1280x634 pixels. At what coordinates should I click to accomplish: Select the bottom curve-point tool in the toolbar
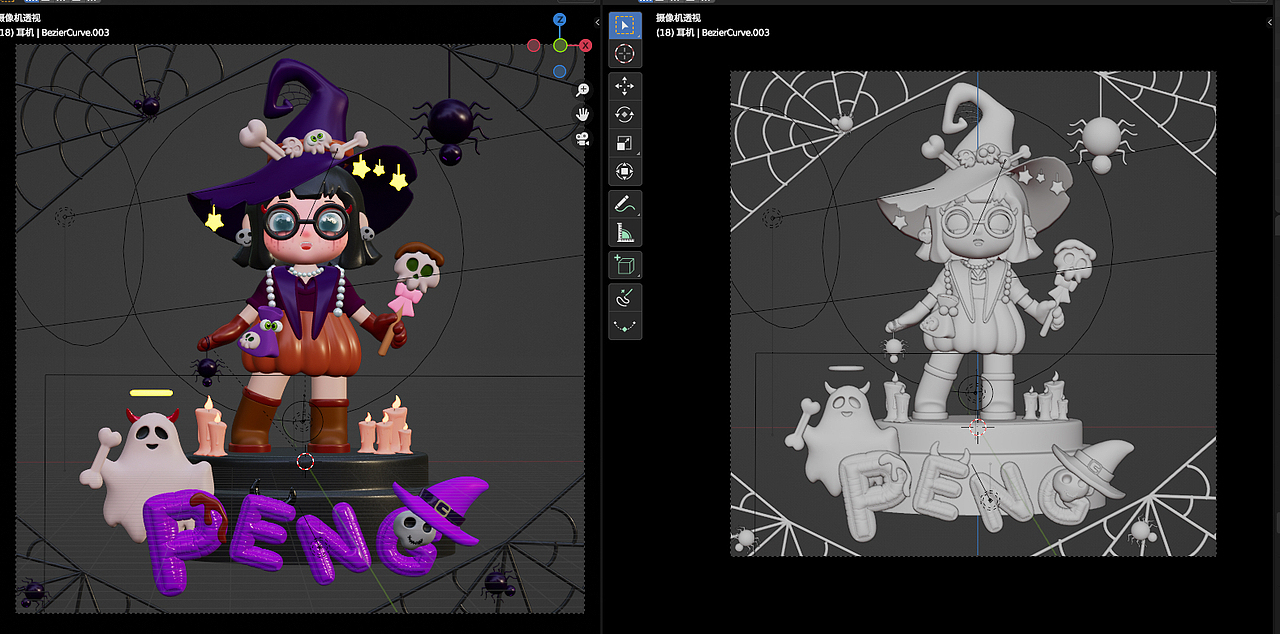click(625, 326)
